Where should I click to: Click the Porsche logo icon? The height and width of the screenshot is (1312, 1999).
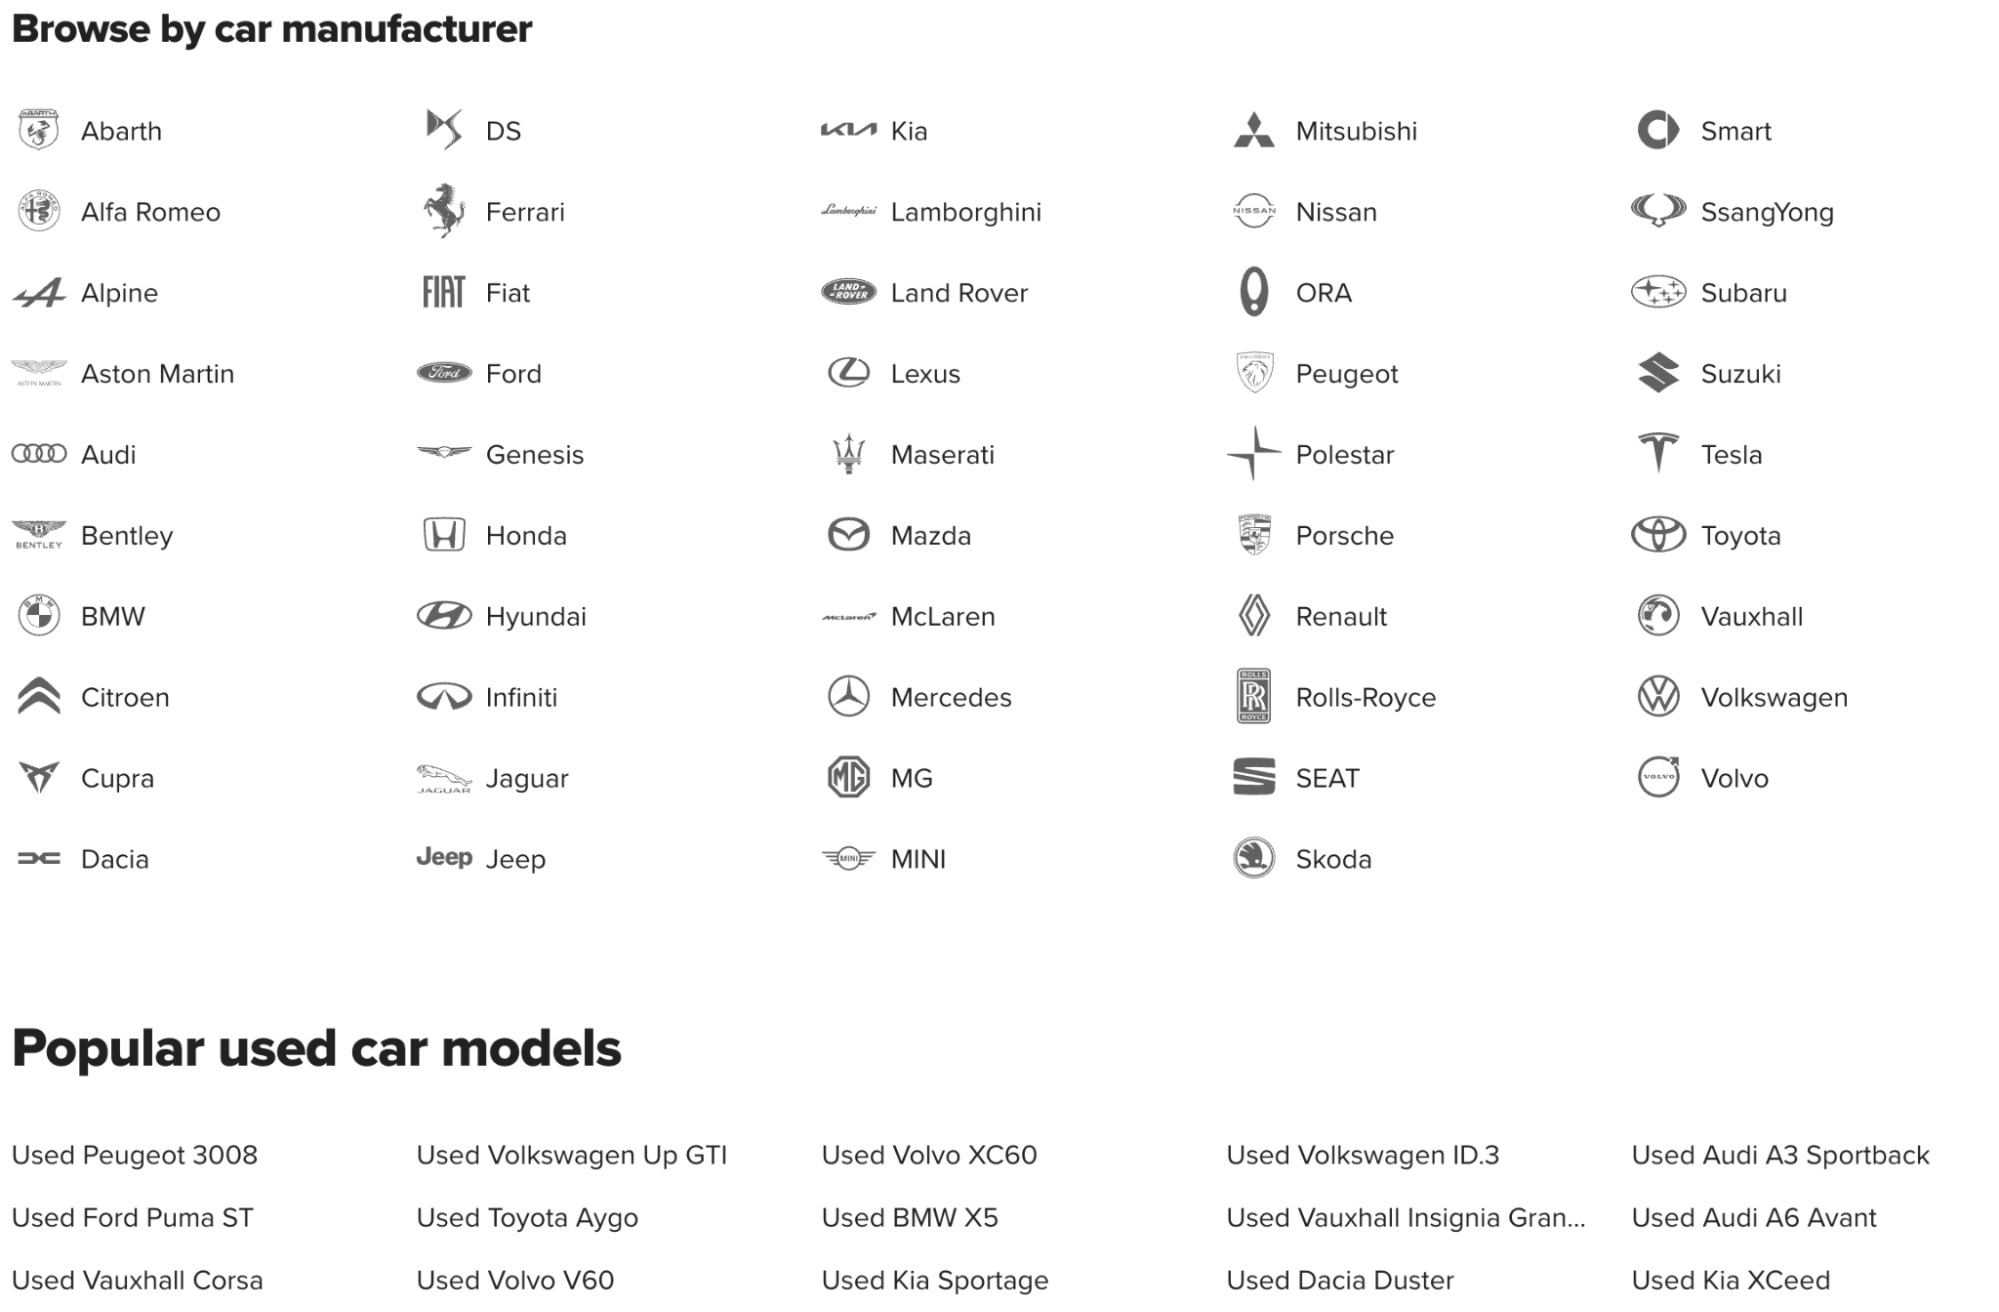[1254, 534]
